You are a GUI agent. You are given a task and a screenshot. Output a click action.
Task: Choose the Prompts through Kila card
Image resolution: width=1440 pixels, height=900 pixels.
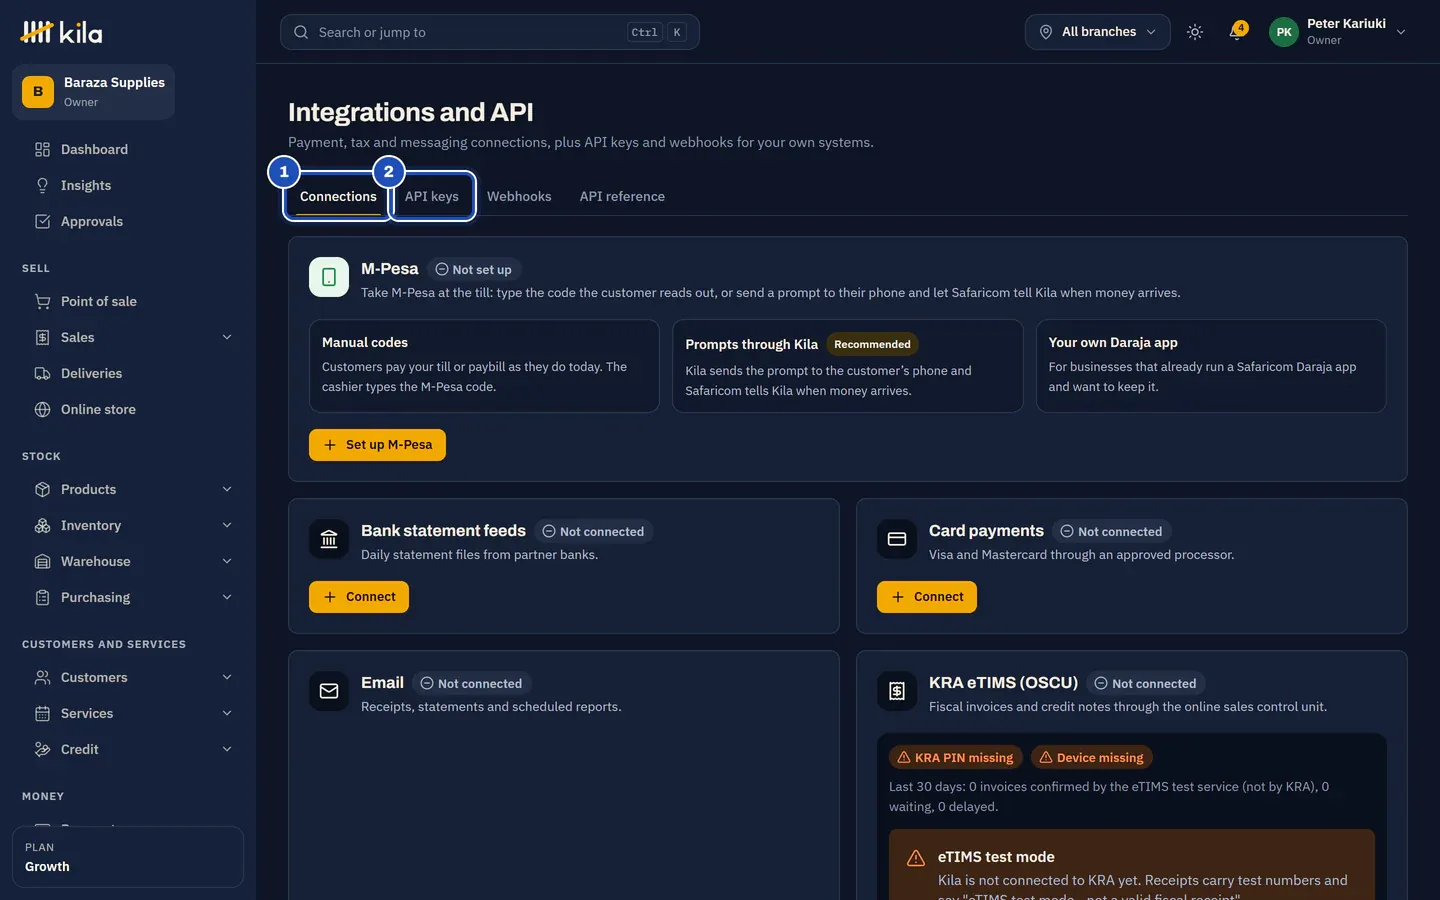click(x=848, y=366)
